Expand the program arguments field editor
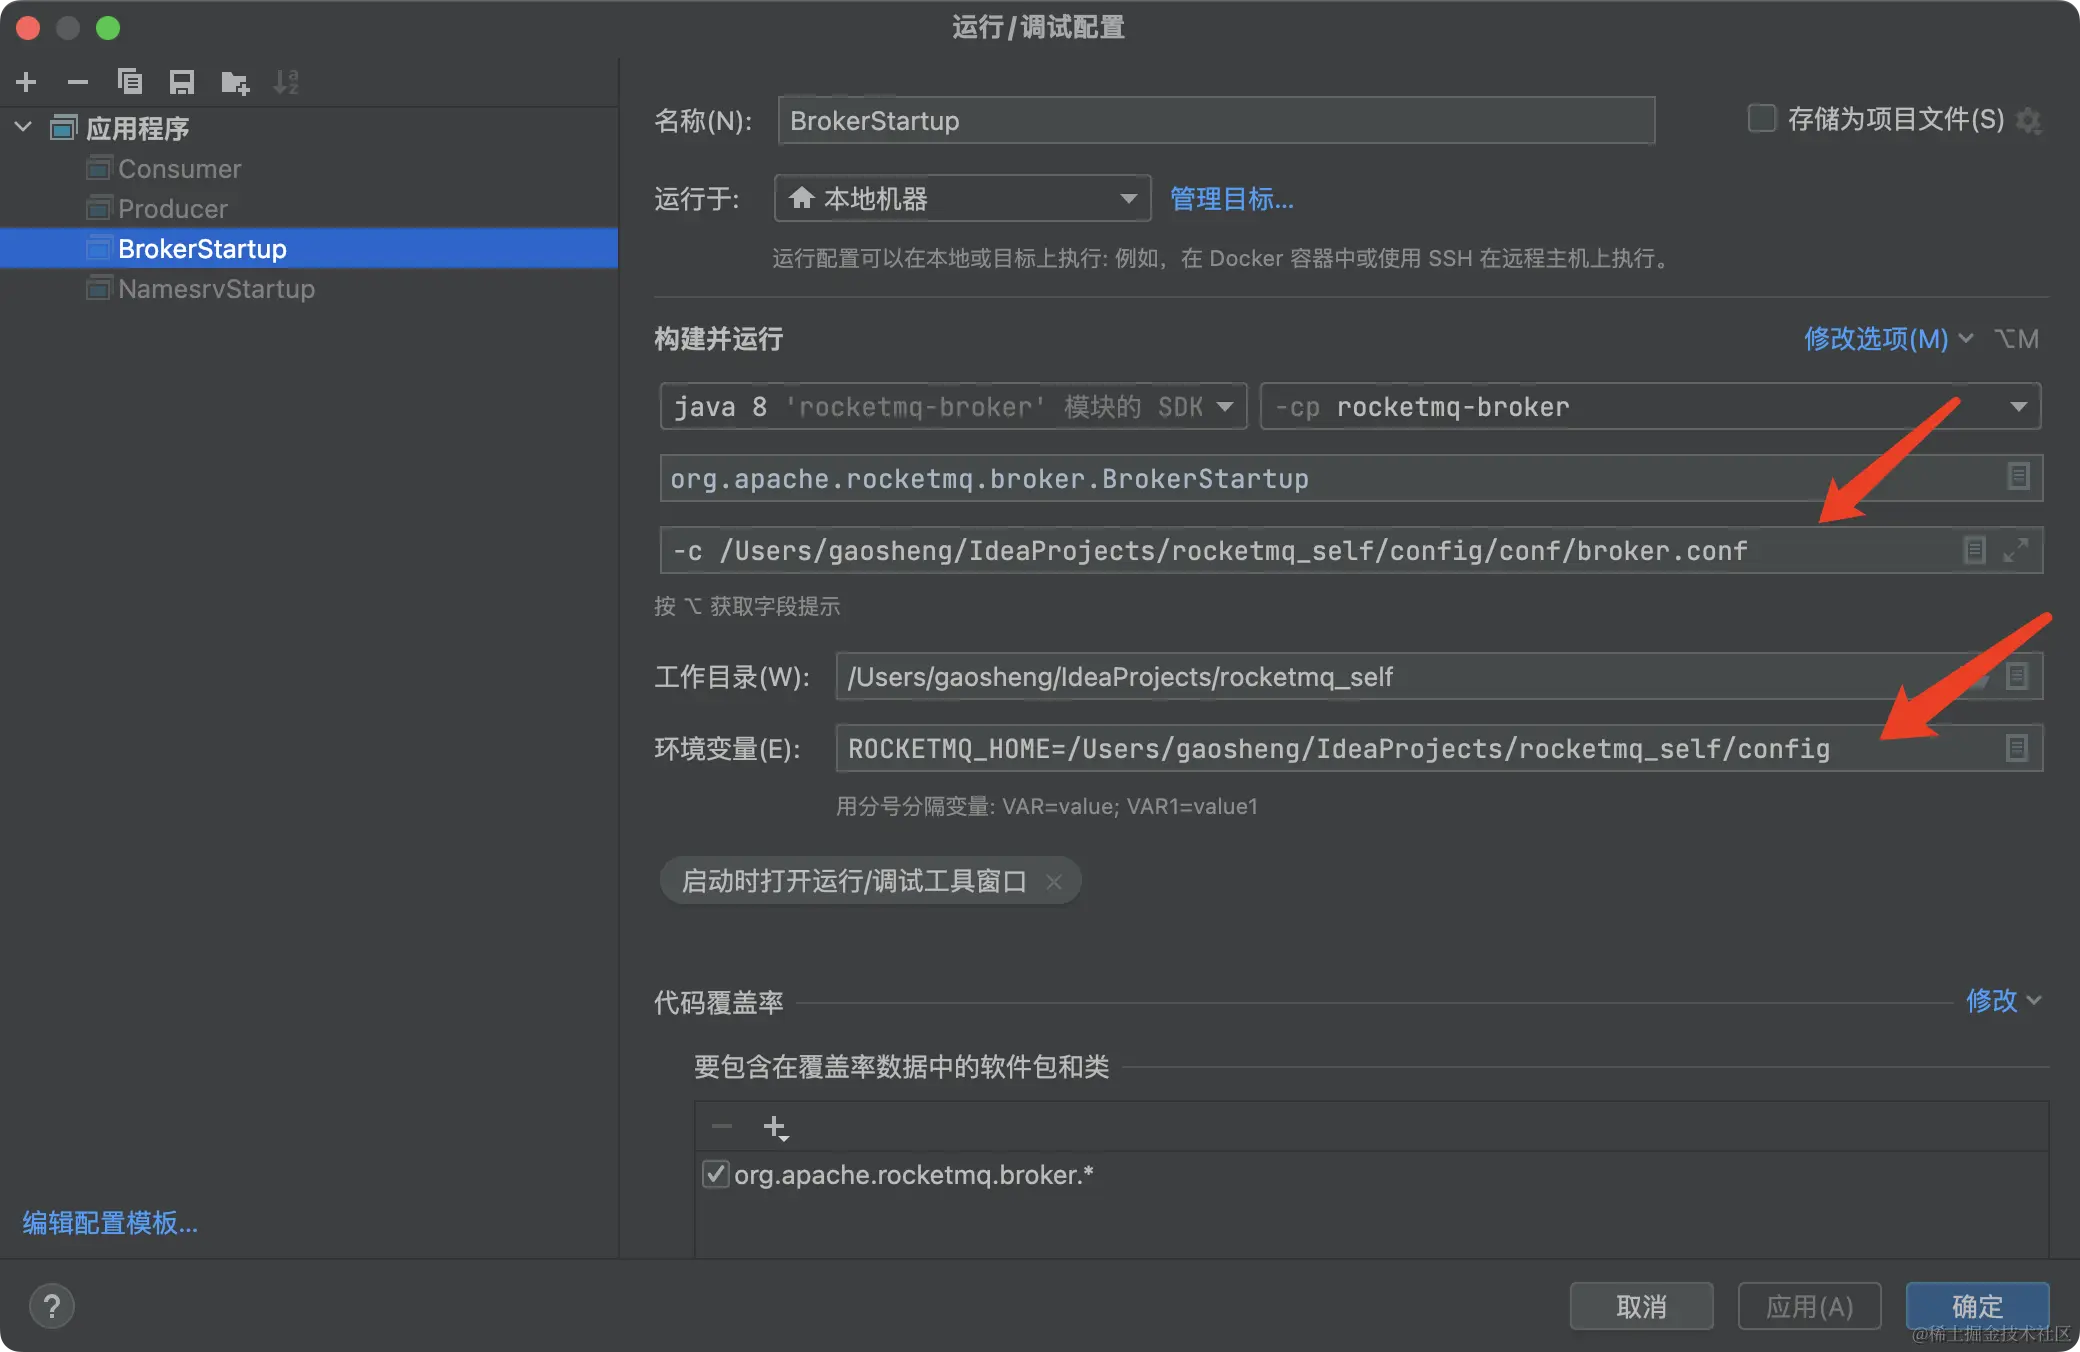 2016,550
